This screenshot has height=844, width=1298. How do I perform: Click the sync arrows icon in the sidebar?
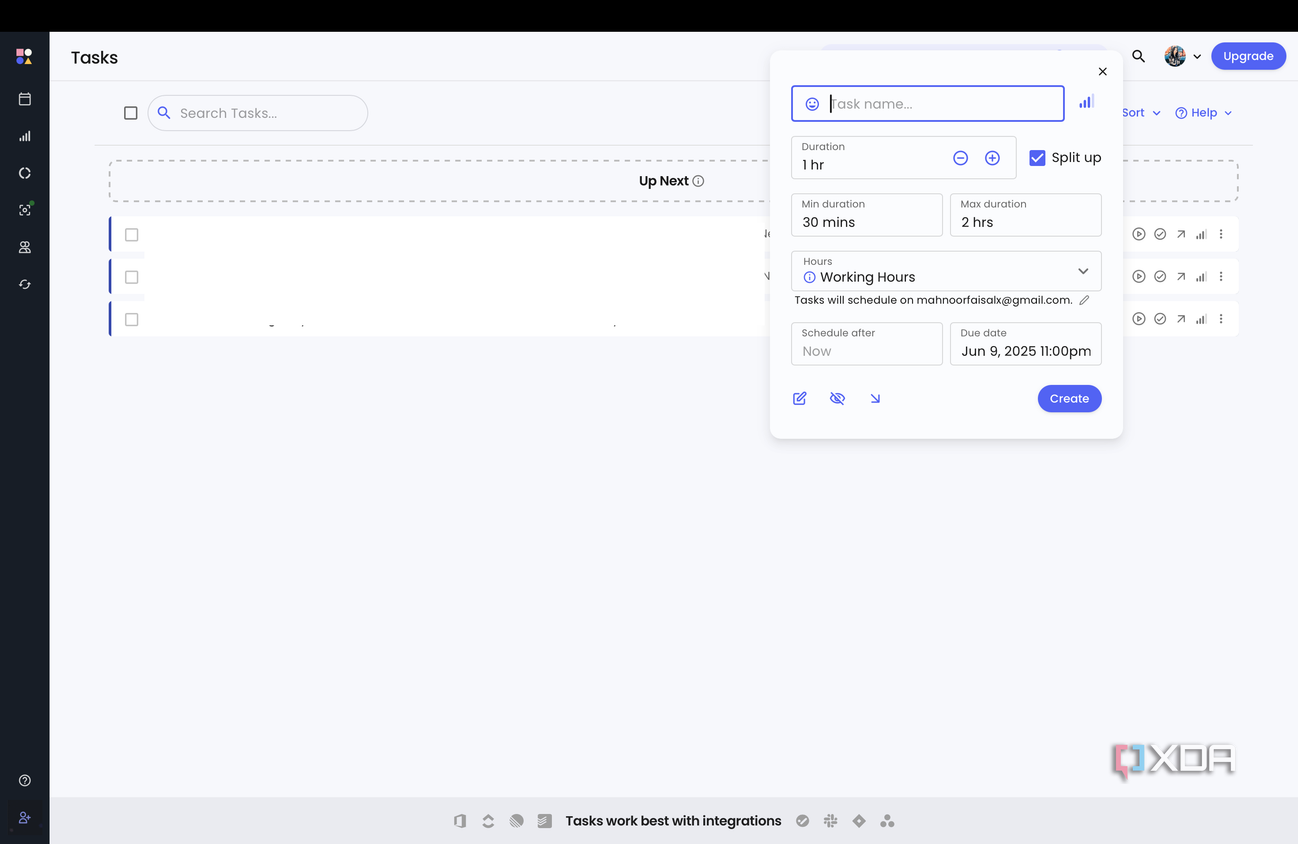[25, 285]
